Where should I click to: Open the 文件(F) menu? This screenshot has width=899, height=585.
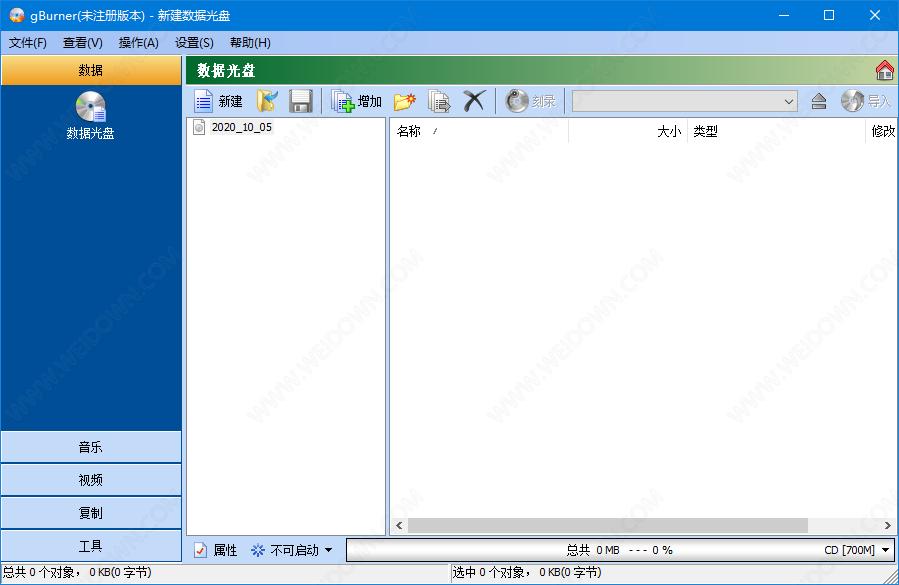point(28,43)
